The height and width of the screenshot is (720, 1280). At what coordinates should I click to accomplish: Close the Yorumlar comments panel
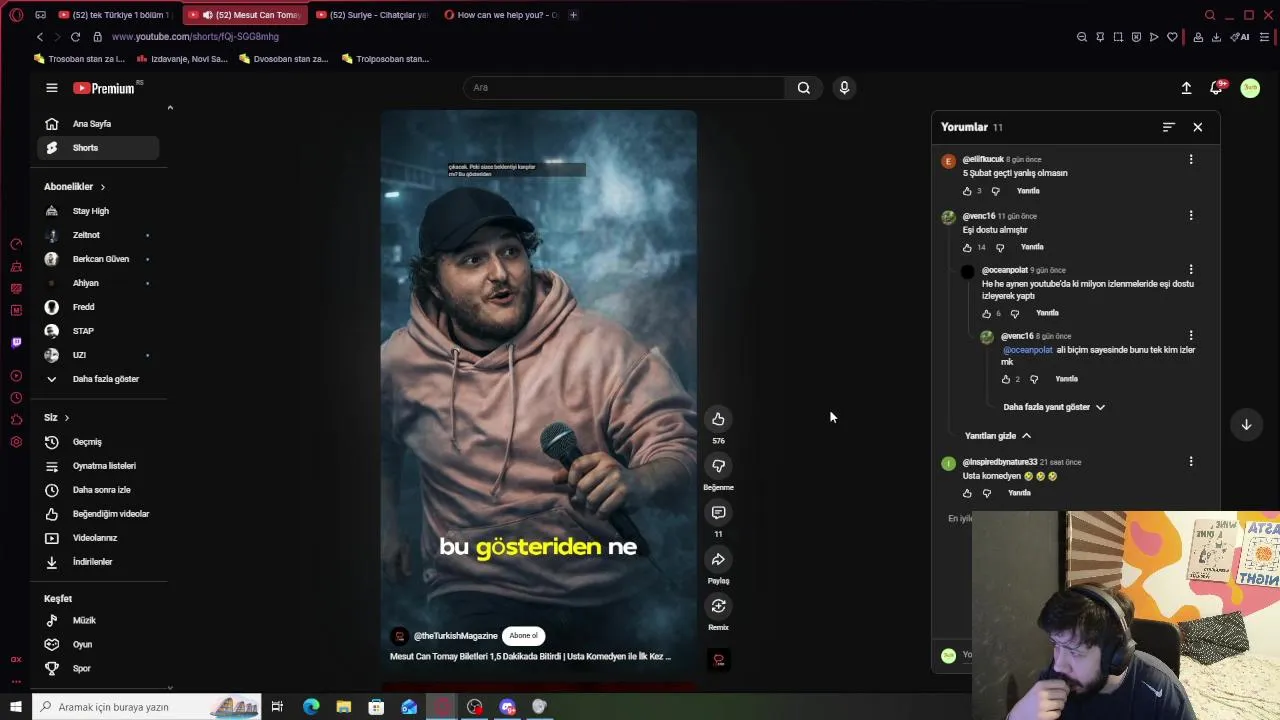click(x=1197, y=127)
